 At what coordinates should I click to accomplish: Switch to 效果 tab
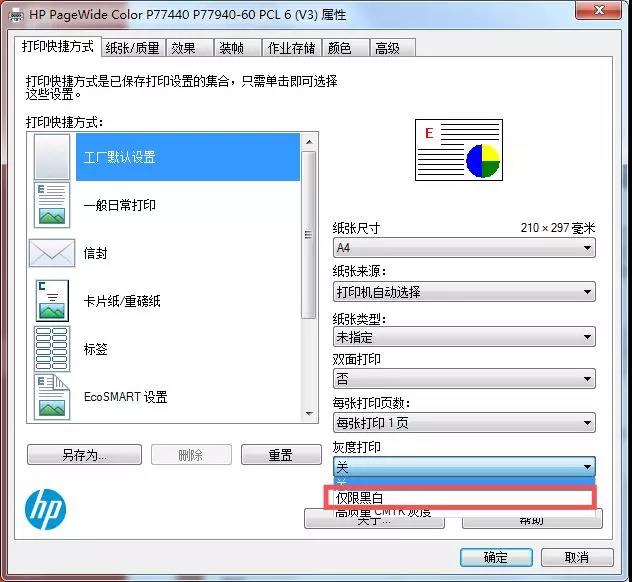(189, 48)
